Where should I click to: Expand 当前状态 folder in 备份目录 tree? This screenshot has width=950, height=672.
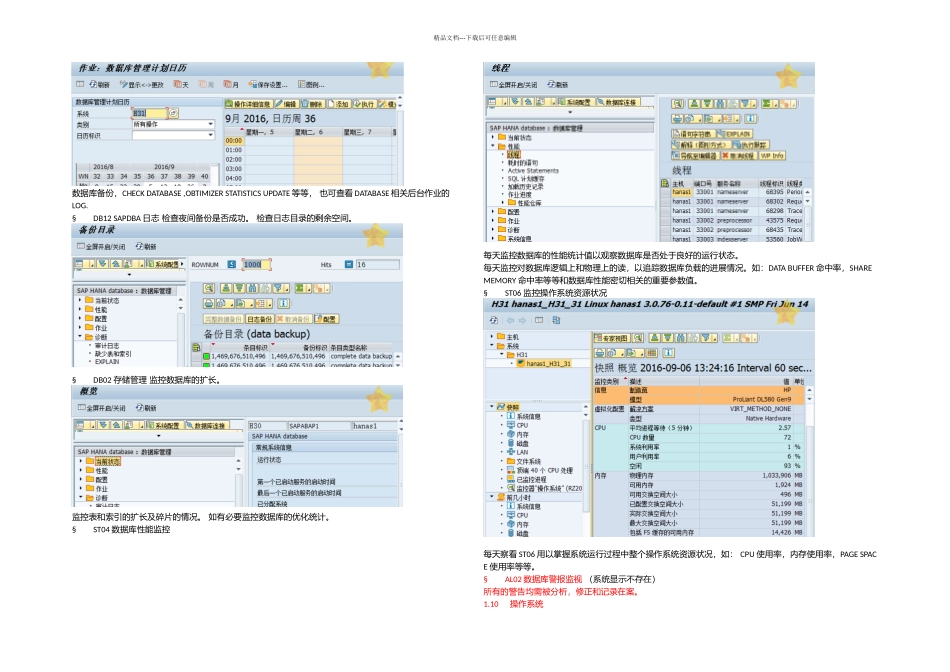[80, 301]
